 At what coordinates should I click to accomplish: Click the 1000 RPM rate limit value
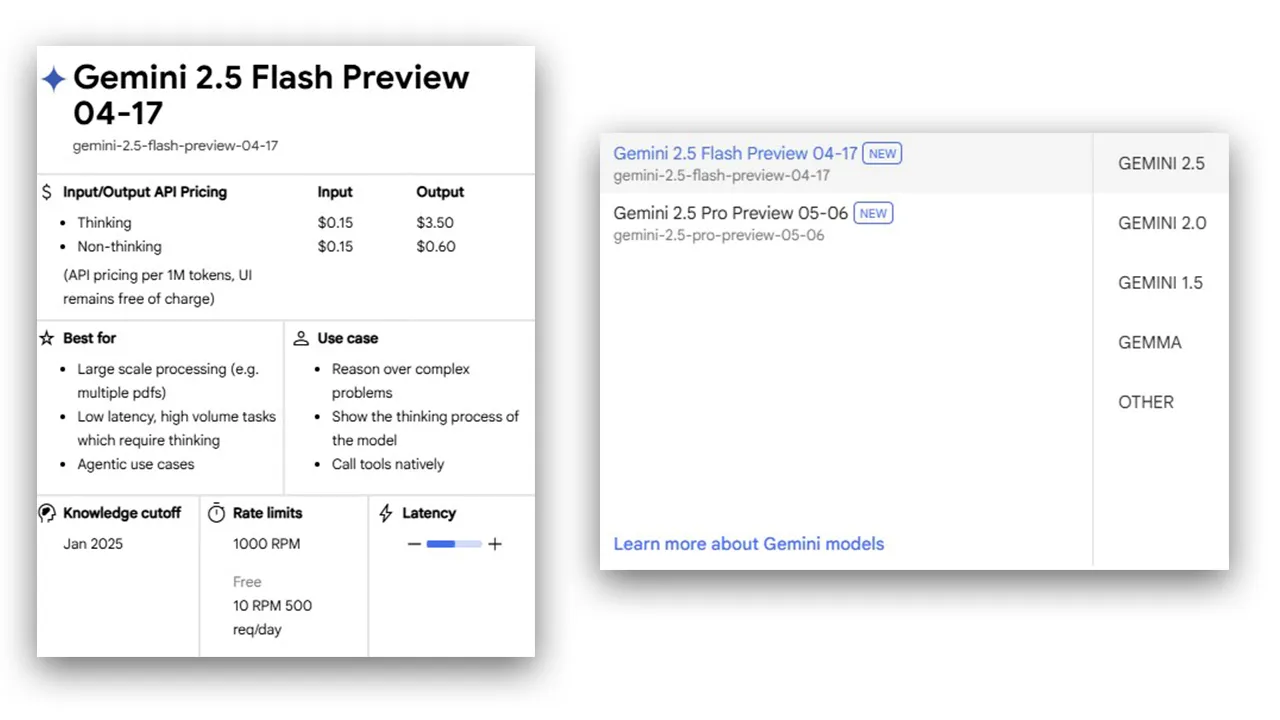(266, 544)
